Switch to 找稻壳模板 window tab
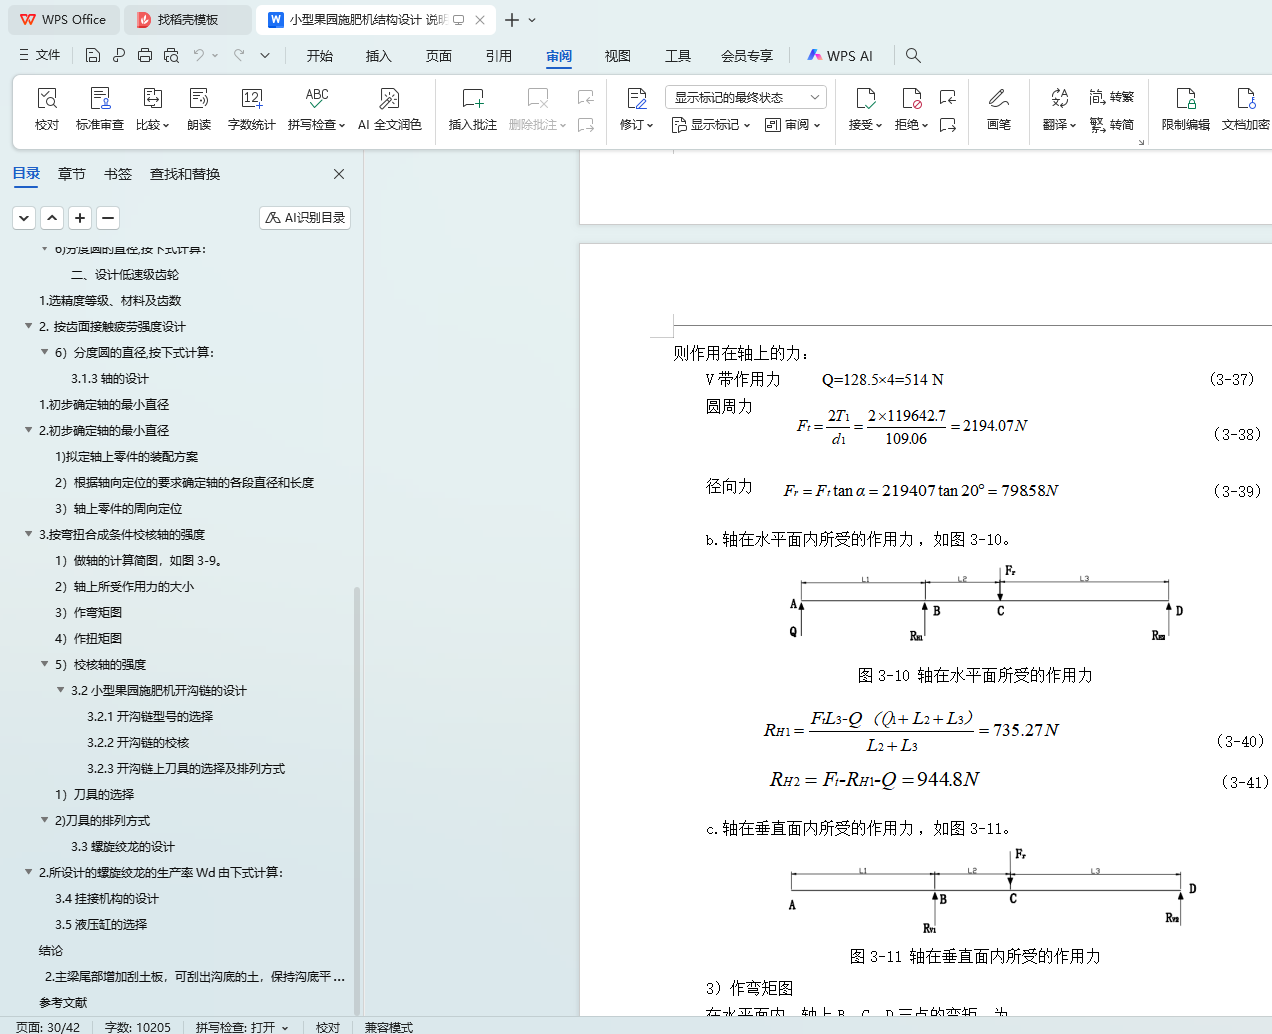Screen dimensions: 1272x1034 coord(187,20)
